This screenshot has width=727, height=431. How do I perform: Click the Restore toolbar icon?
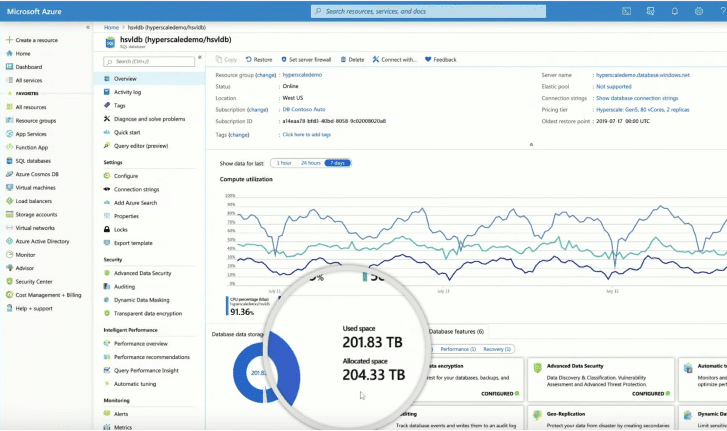249,59
